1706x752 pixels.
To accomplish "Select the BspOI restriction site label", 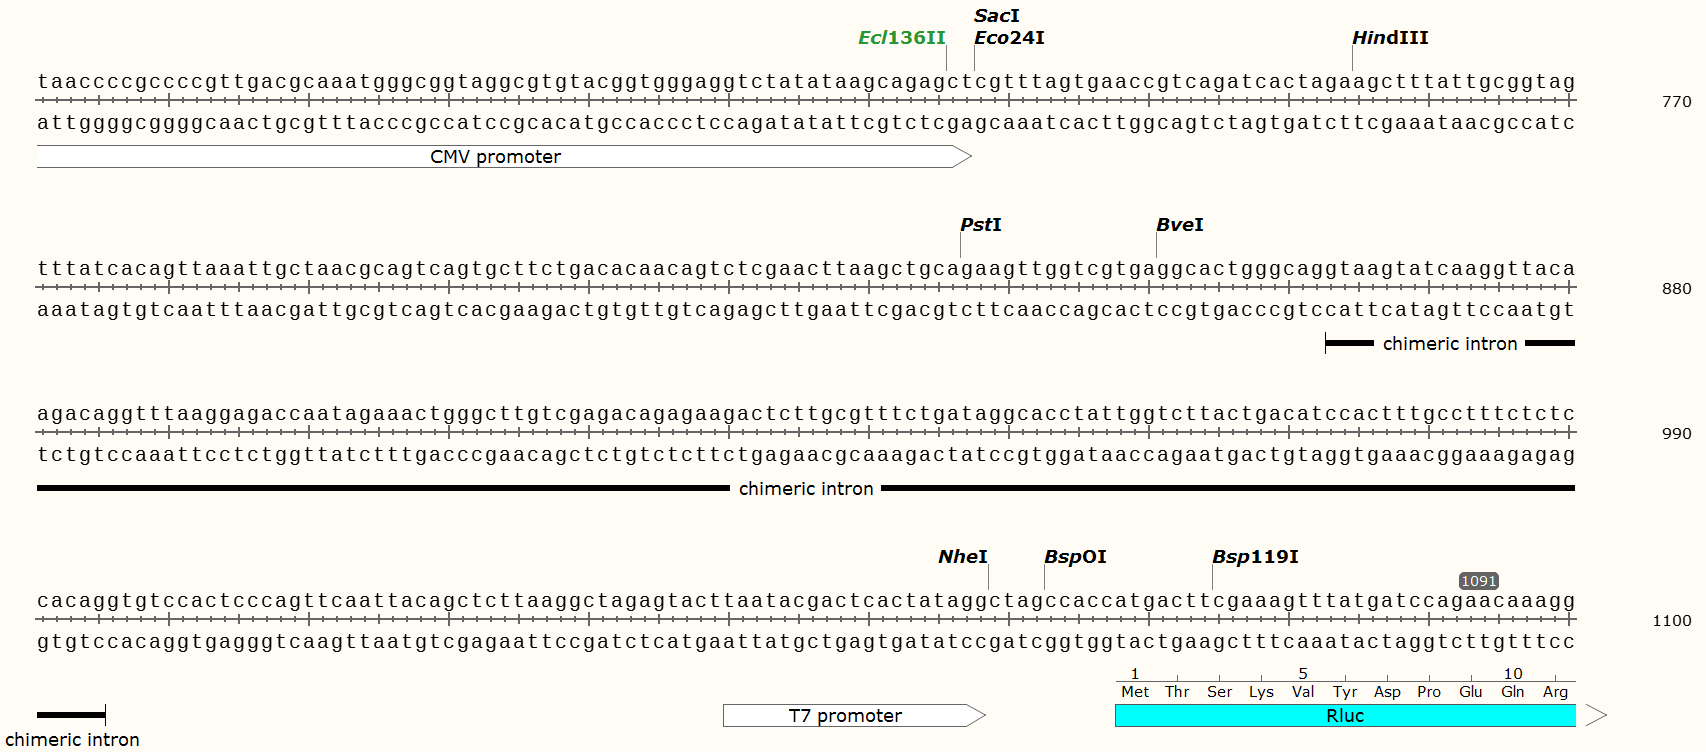I will [1075, 557].
